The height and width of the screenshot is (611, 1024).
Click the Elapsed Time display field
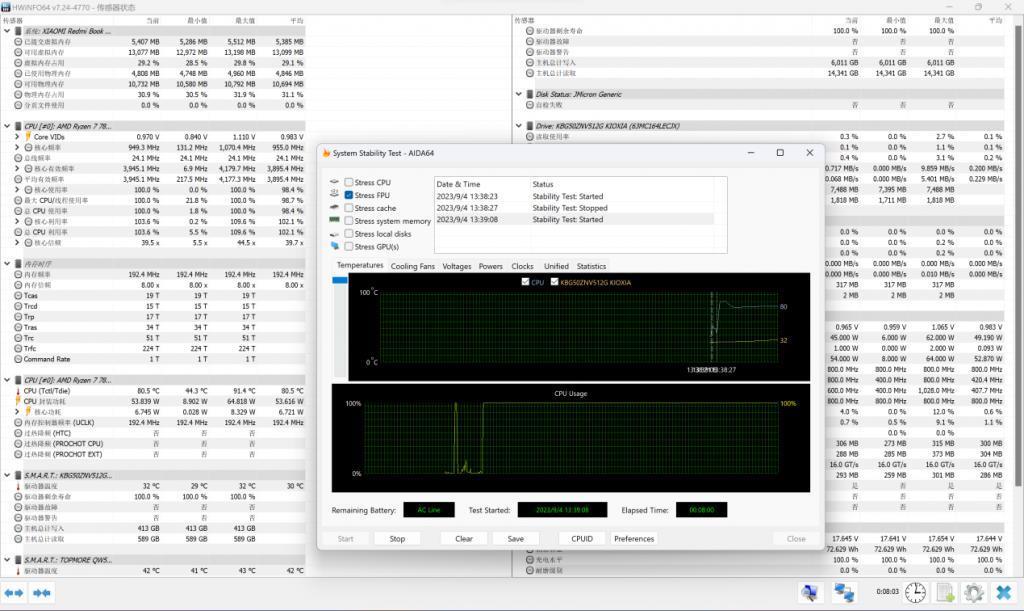[x=701, y=510]
